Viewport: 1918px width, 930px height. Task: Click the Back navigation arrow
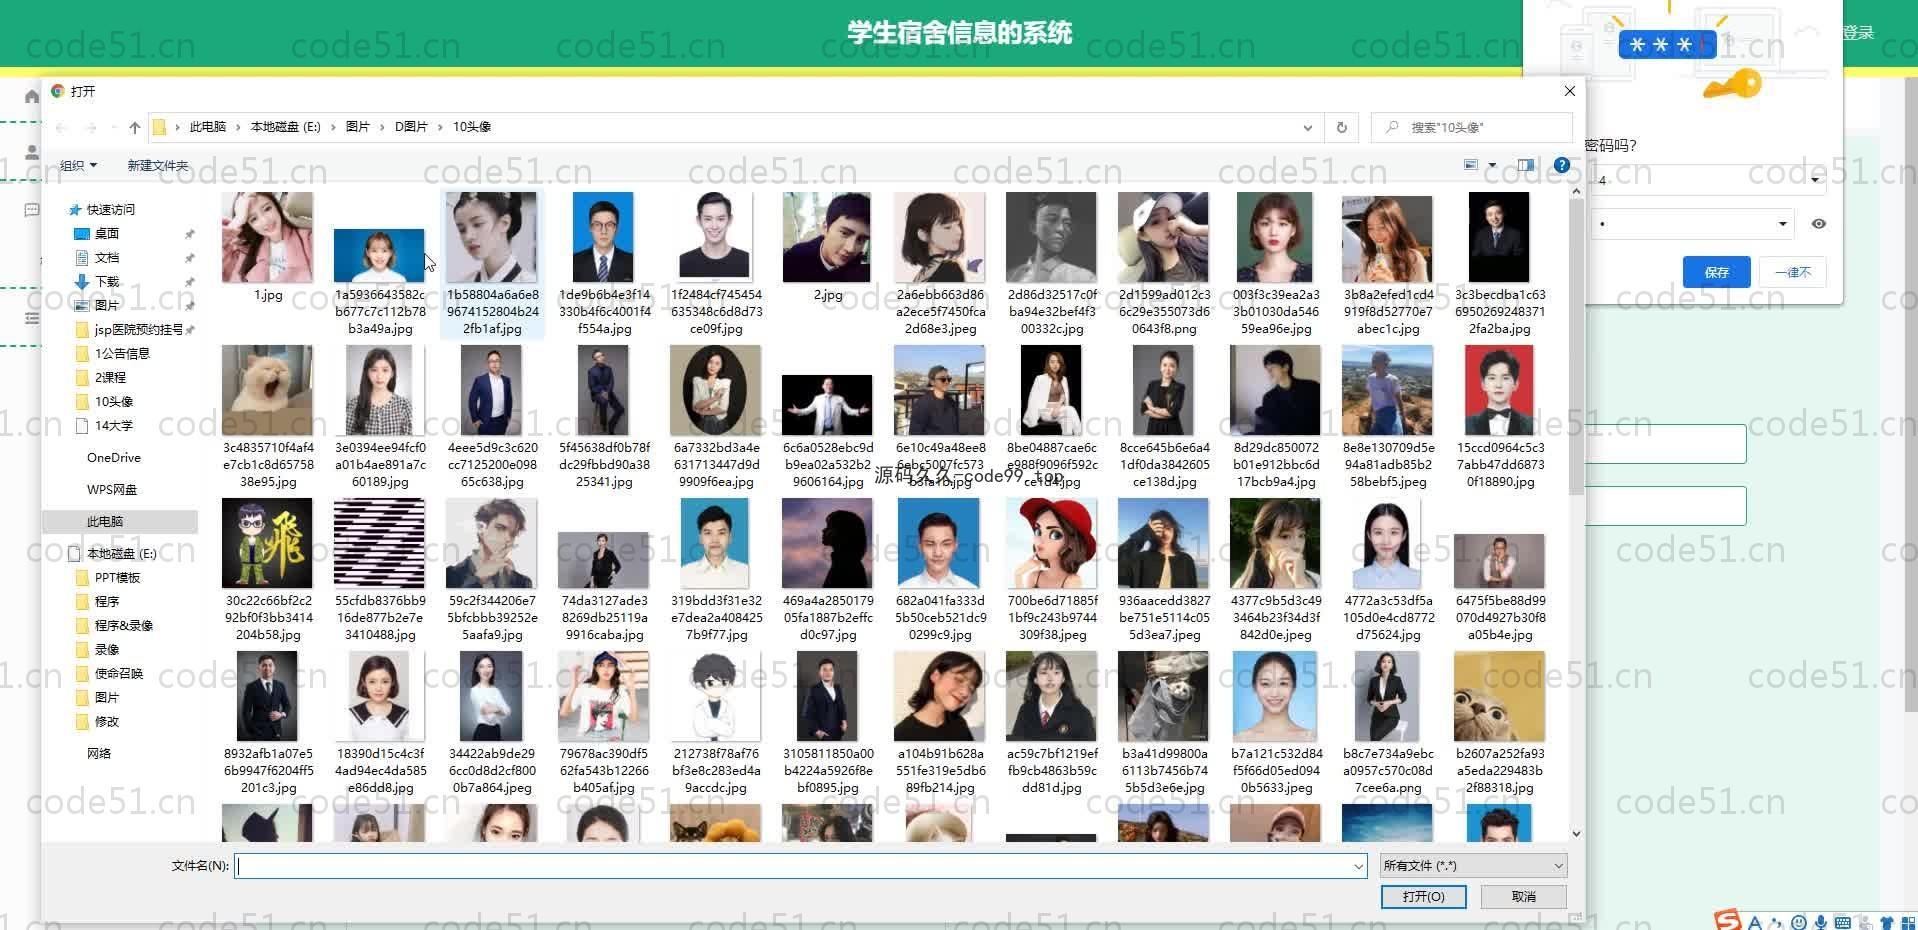tap(62, 127)
